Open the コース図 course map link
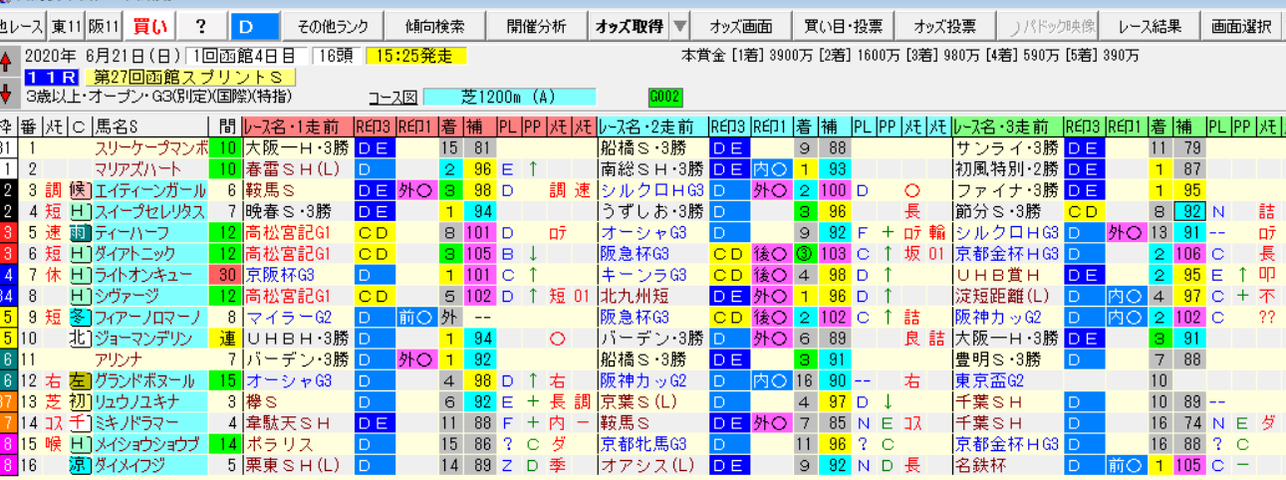Image resolution: width=1286 pixels, height=480 pixels. (392, 97)
